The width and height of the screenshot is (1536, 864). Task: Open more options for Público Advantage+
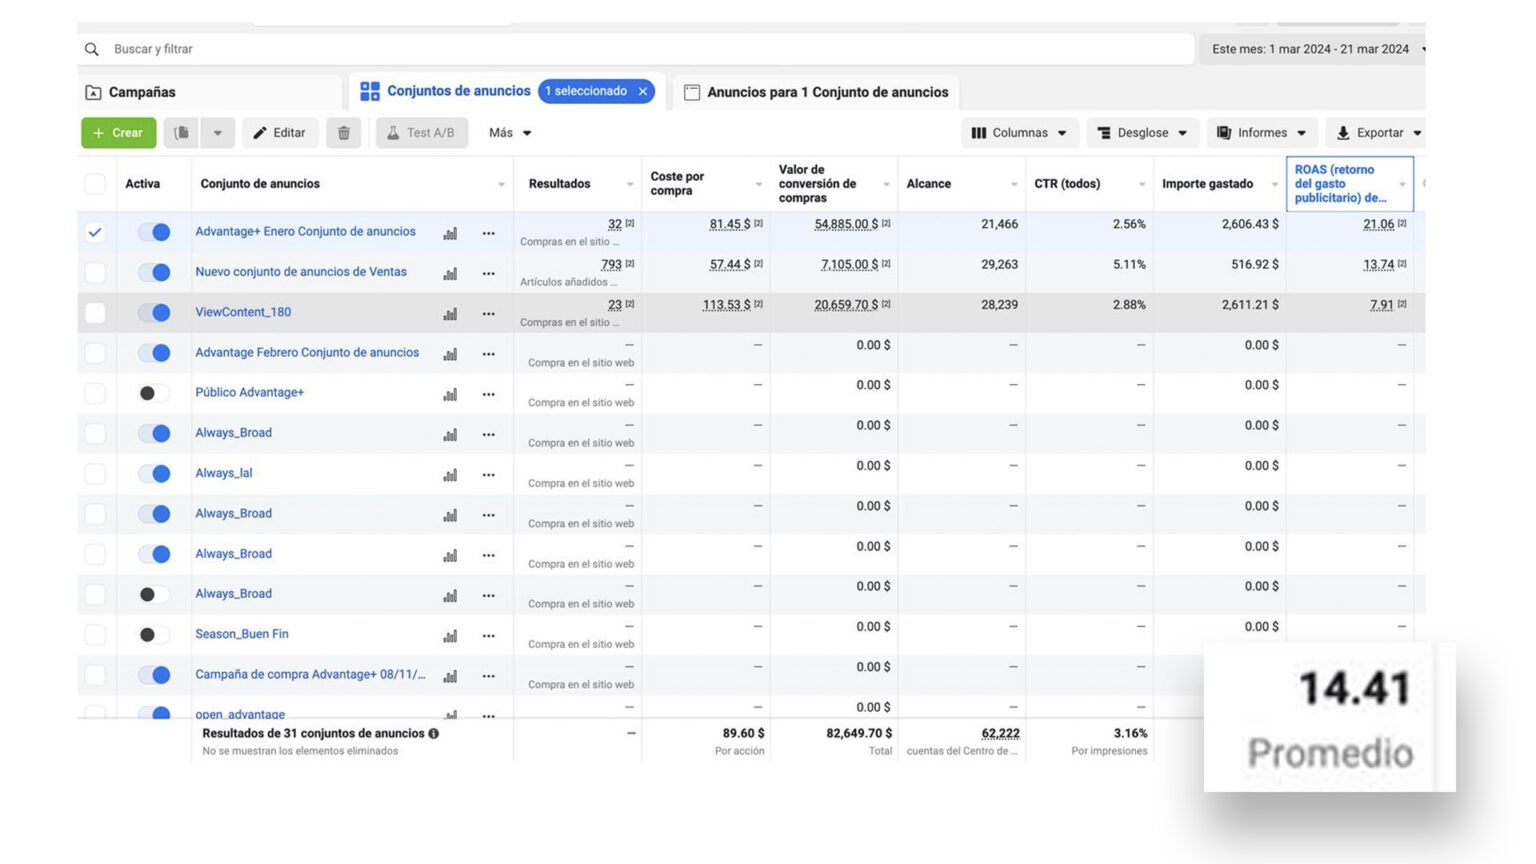pos(488,394)
